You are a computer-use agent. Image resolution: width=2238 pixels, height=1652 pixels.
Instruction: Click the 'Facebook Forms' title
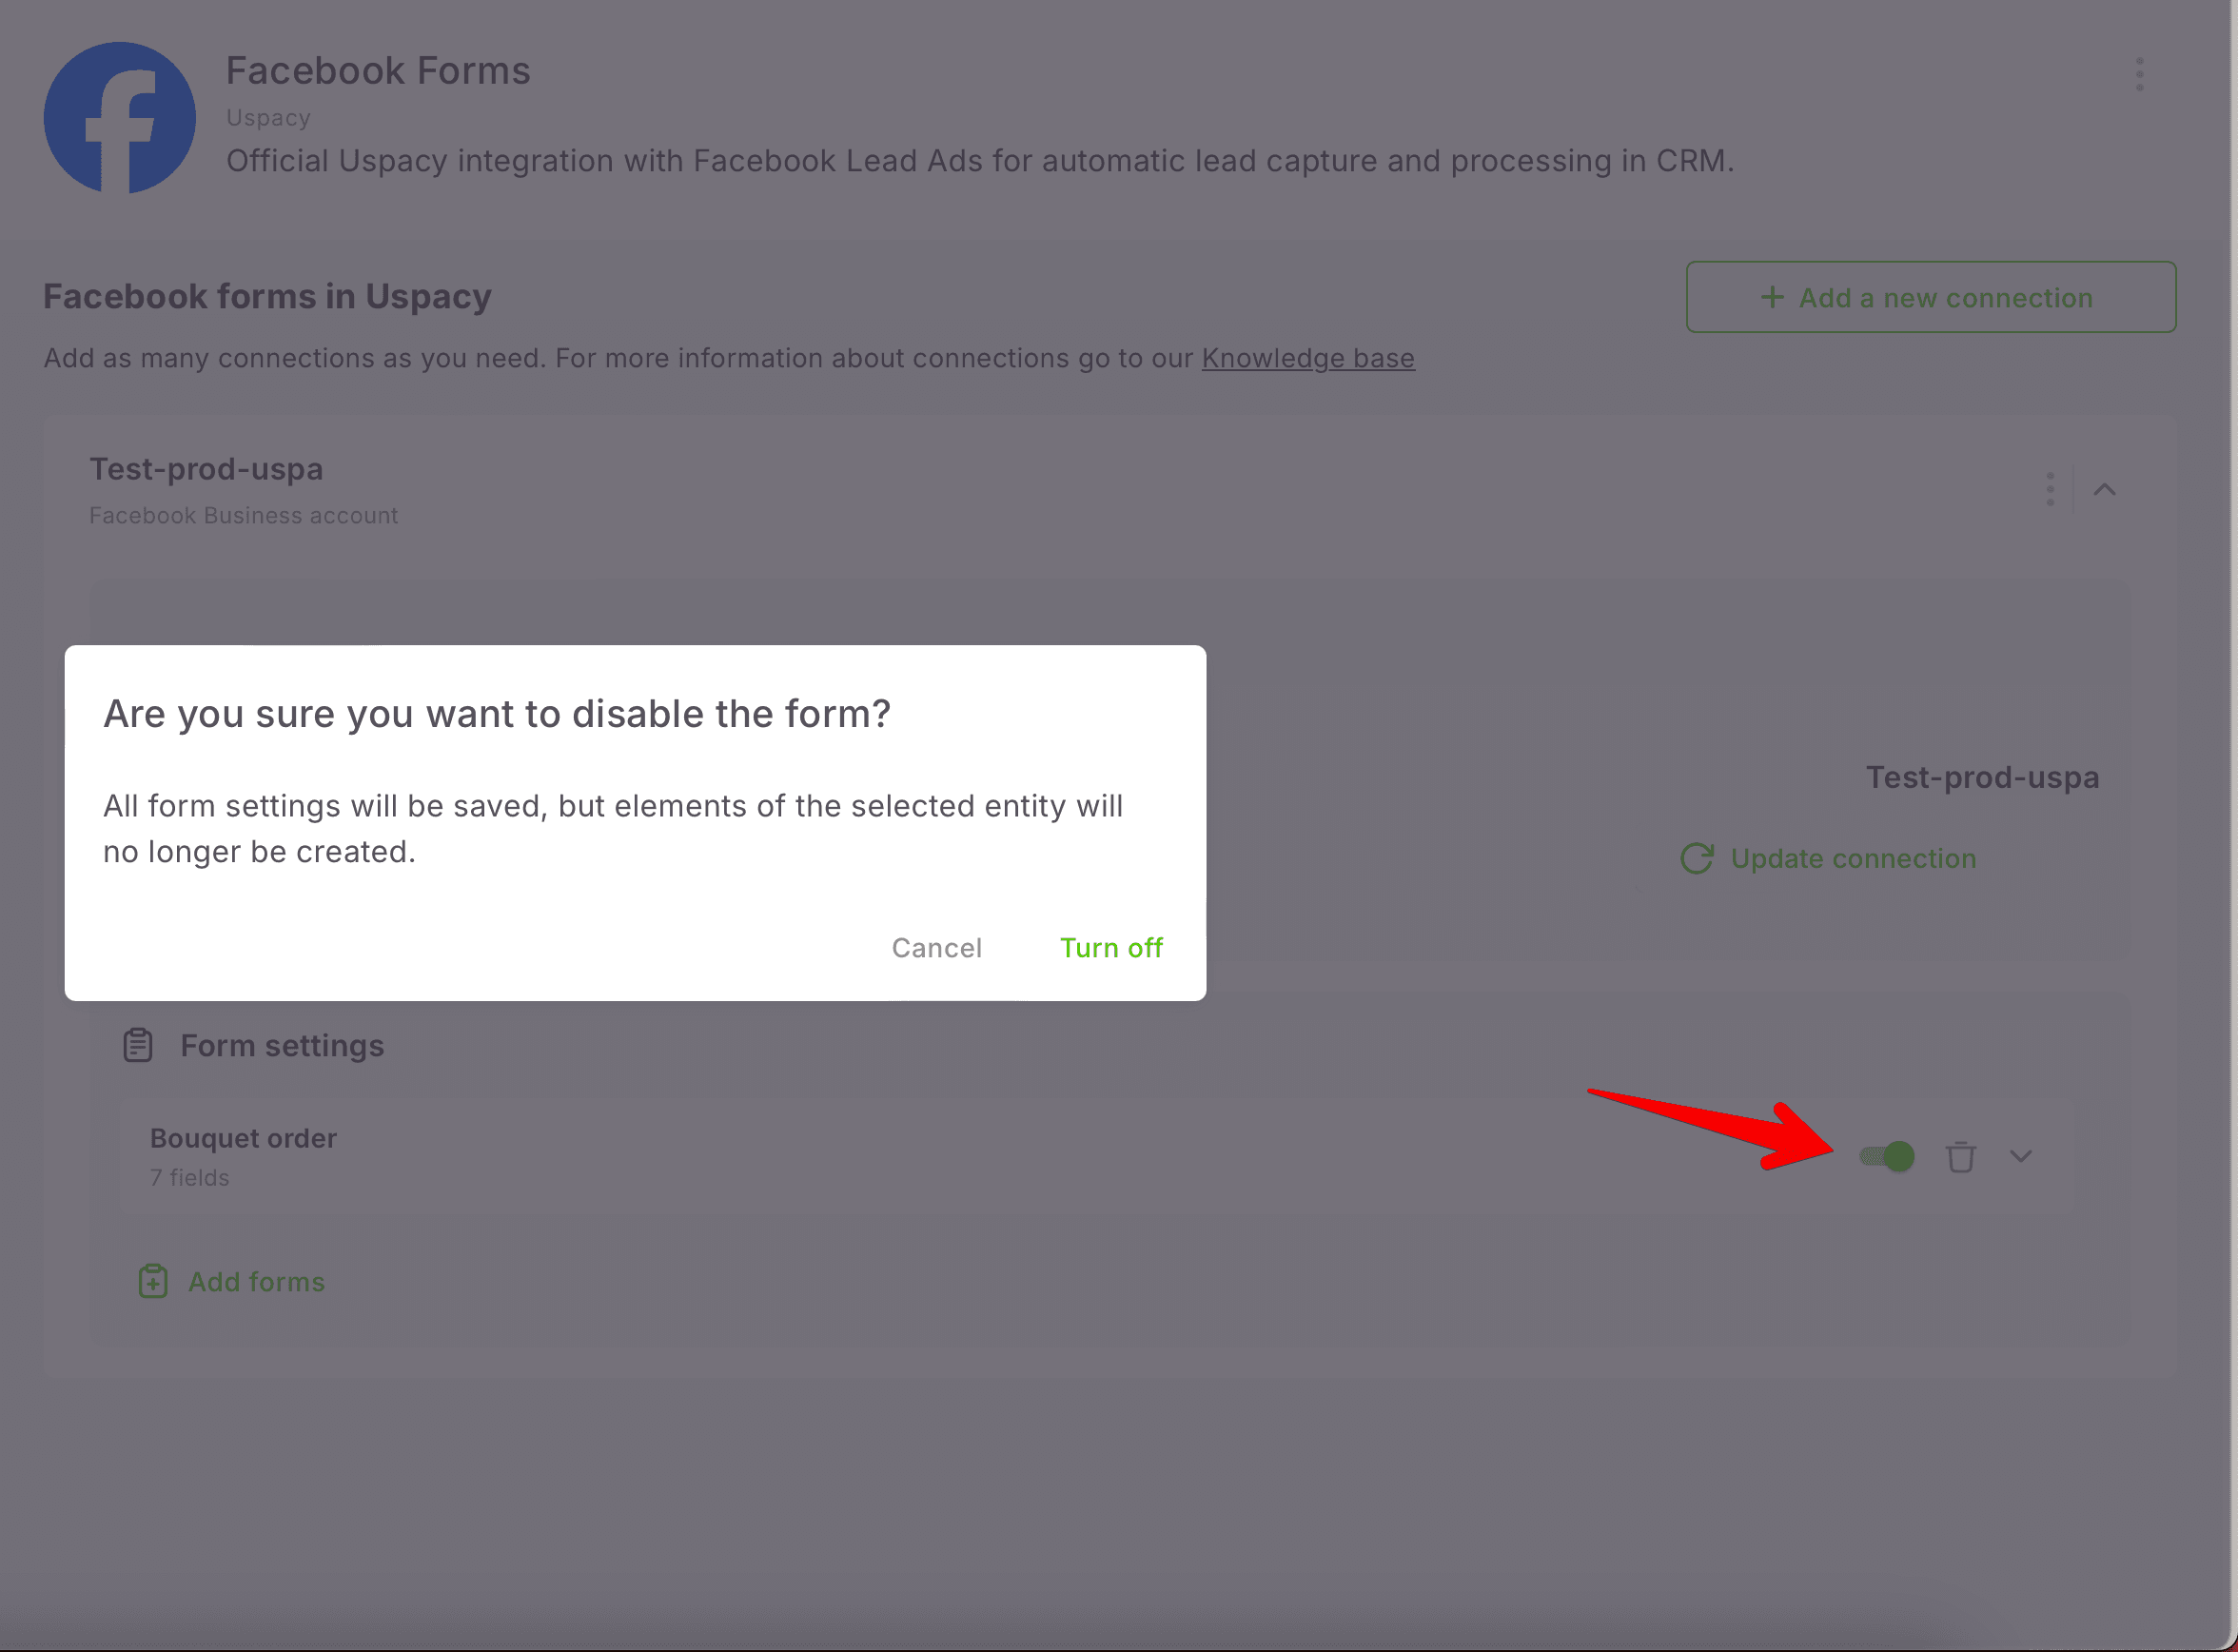378,71
